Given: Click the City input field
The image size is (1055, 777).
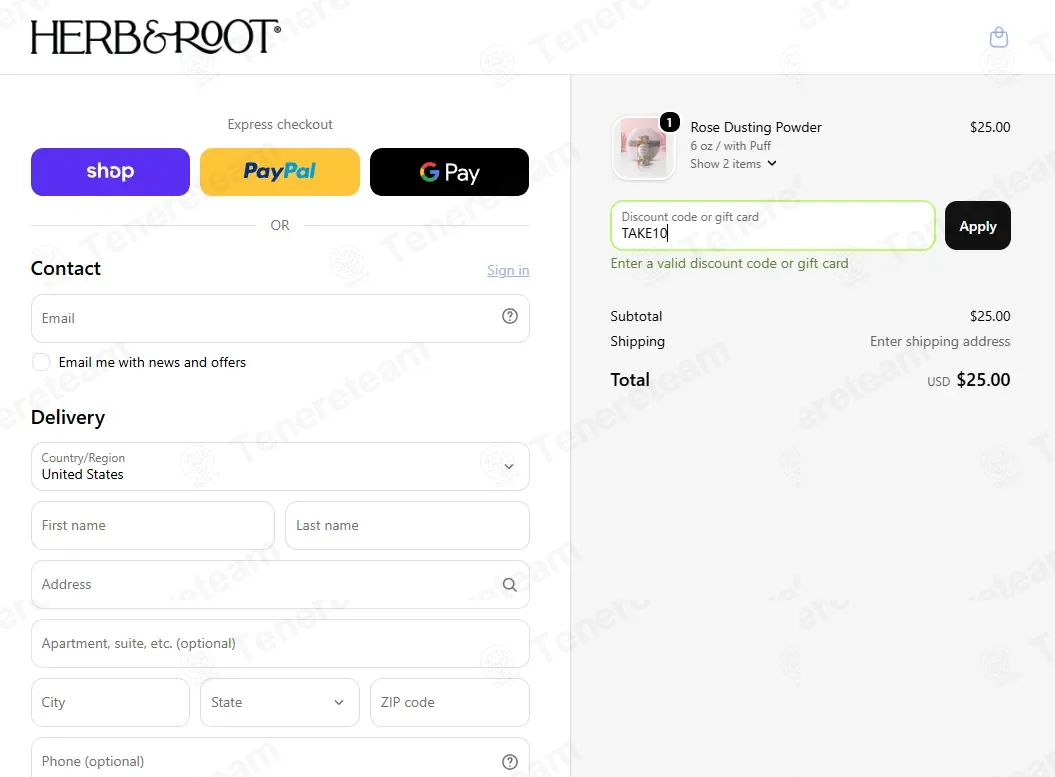Looking at the screenshot, I should click(110, 702).
